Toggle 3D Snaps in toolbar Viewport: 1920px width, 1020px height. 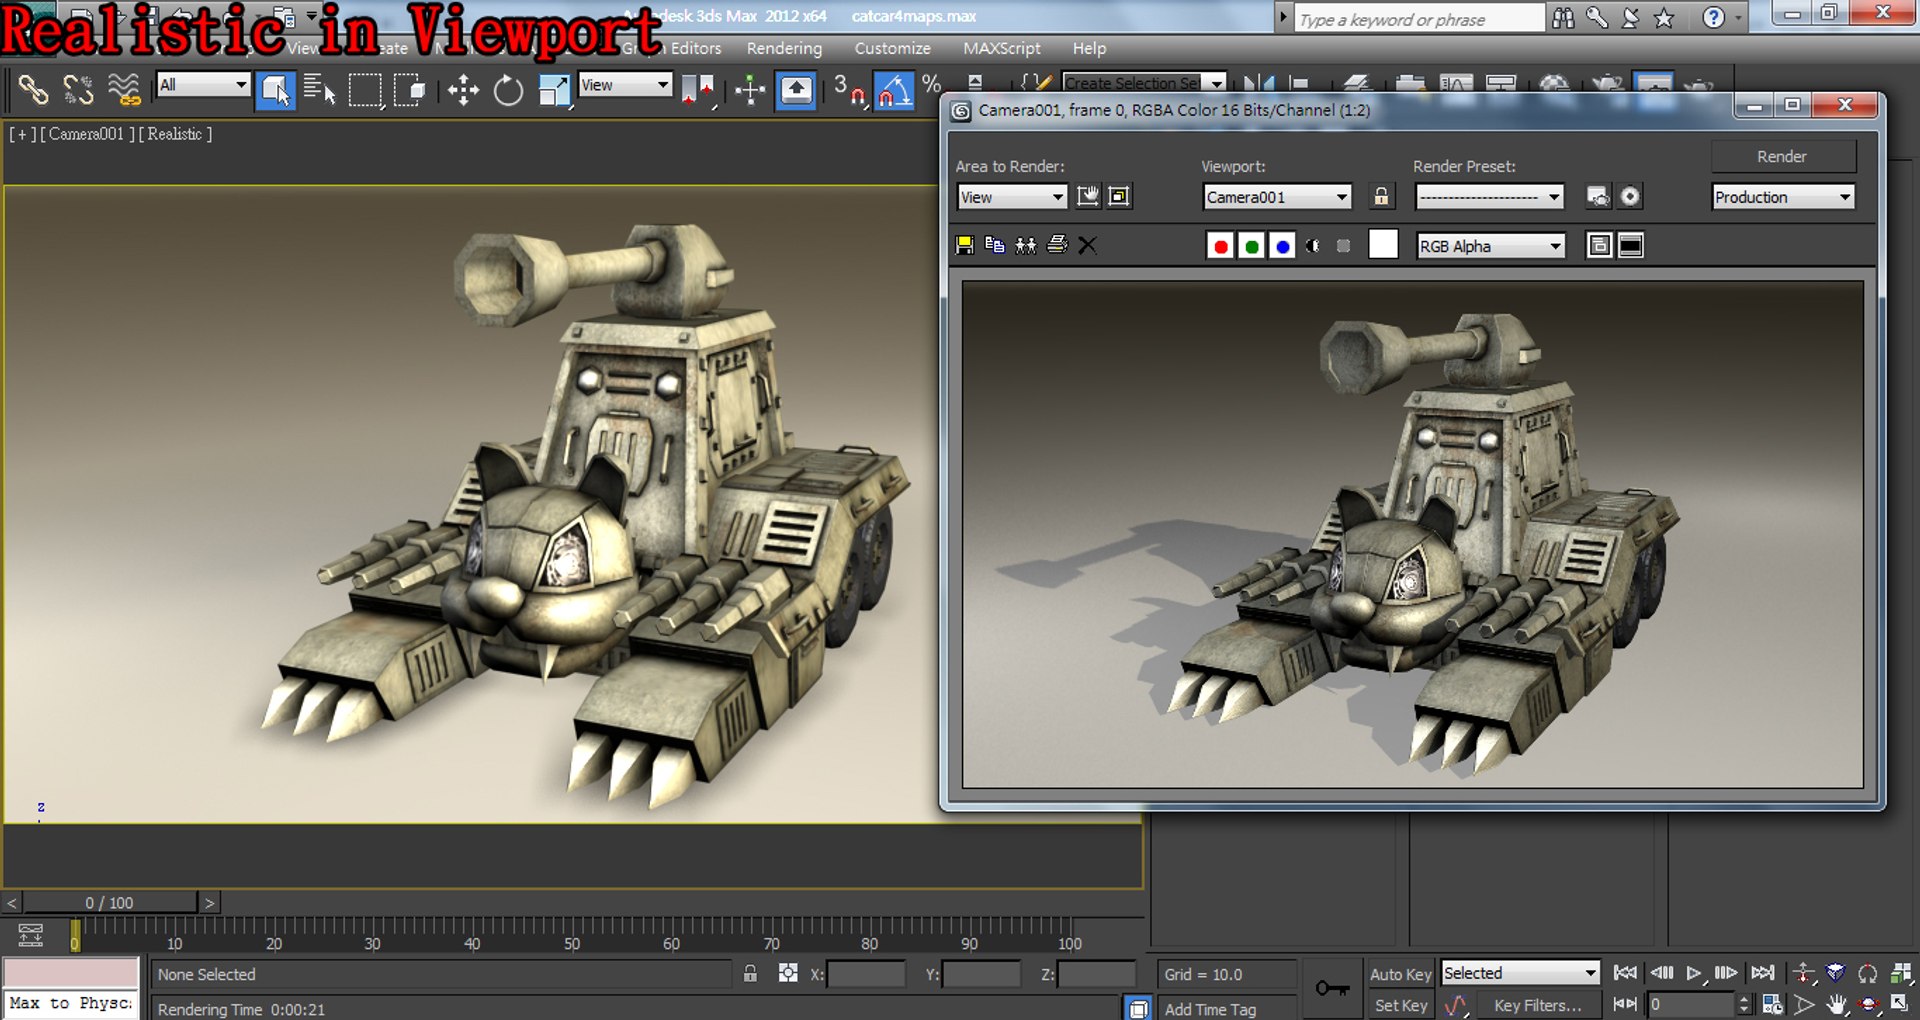point(850,90)
